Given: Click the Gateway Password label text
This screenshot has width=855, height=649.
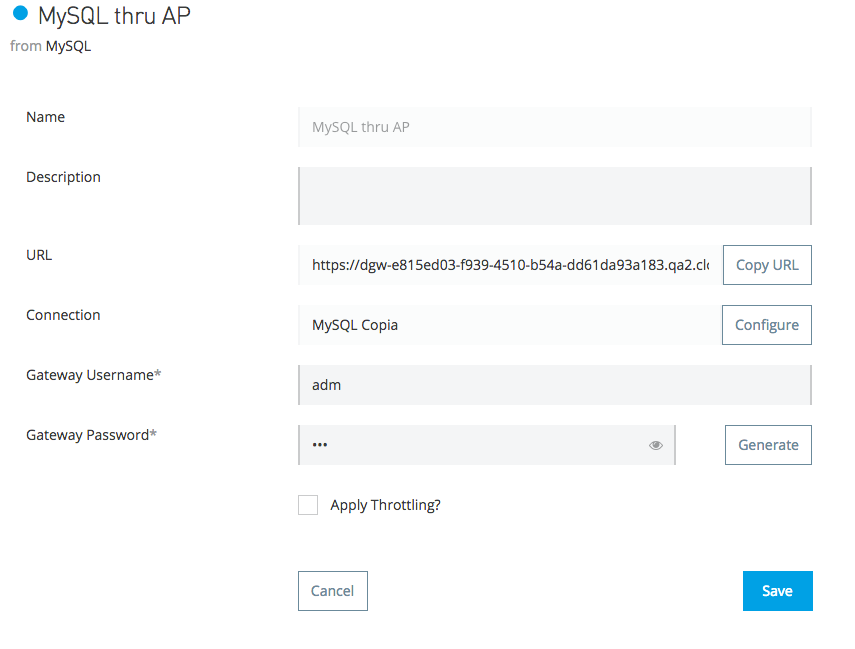Looking at the screenshot, I should click(x=92, y=435).
